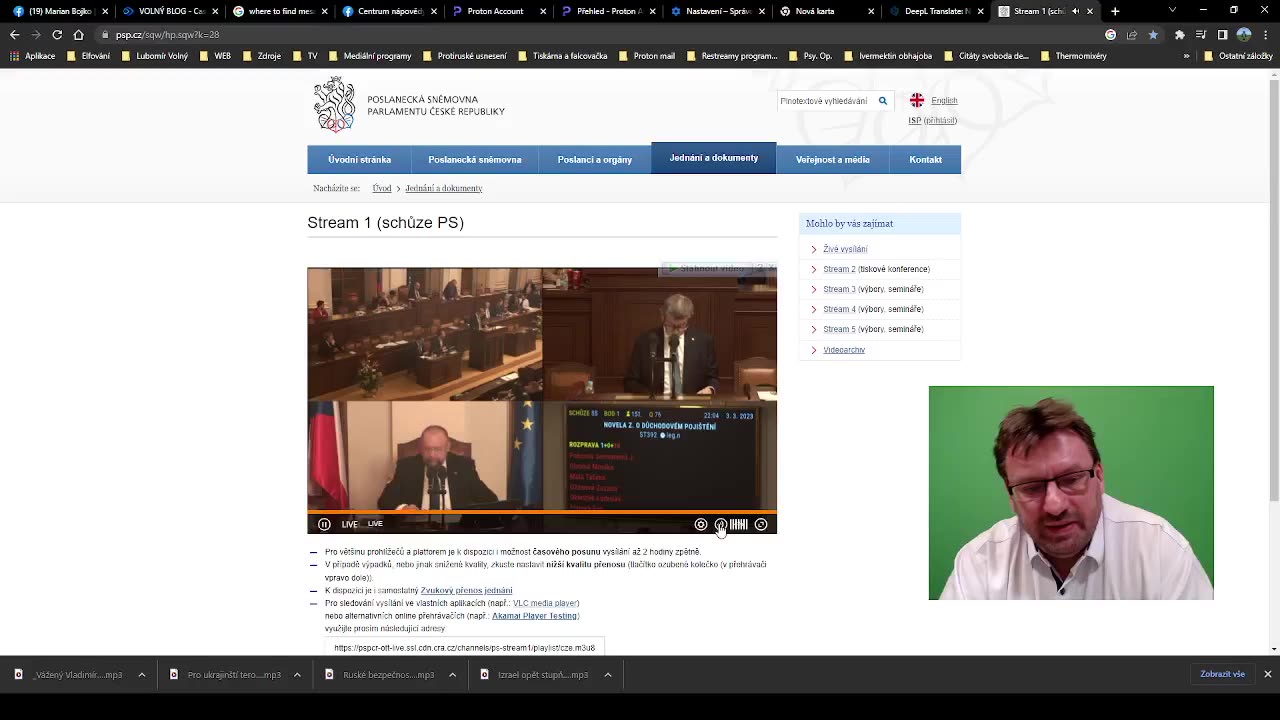The image size is (1280, 720).
Task: Pause the live stream video
Action: 324,524
